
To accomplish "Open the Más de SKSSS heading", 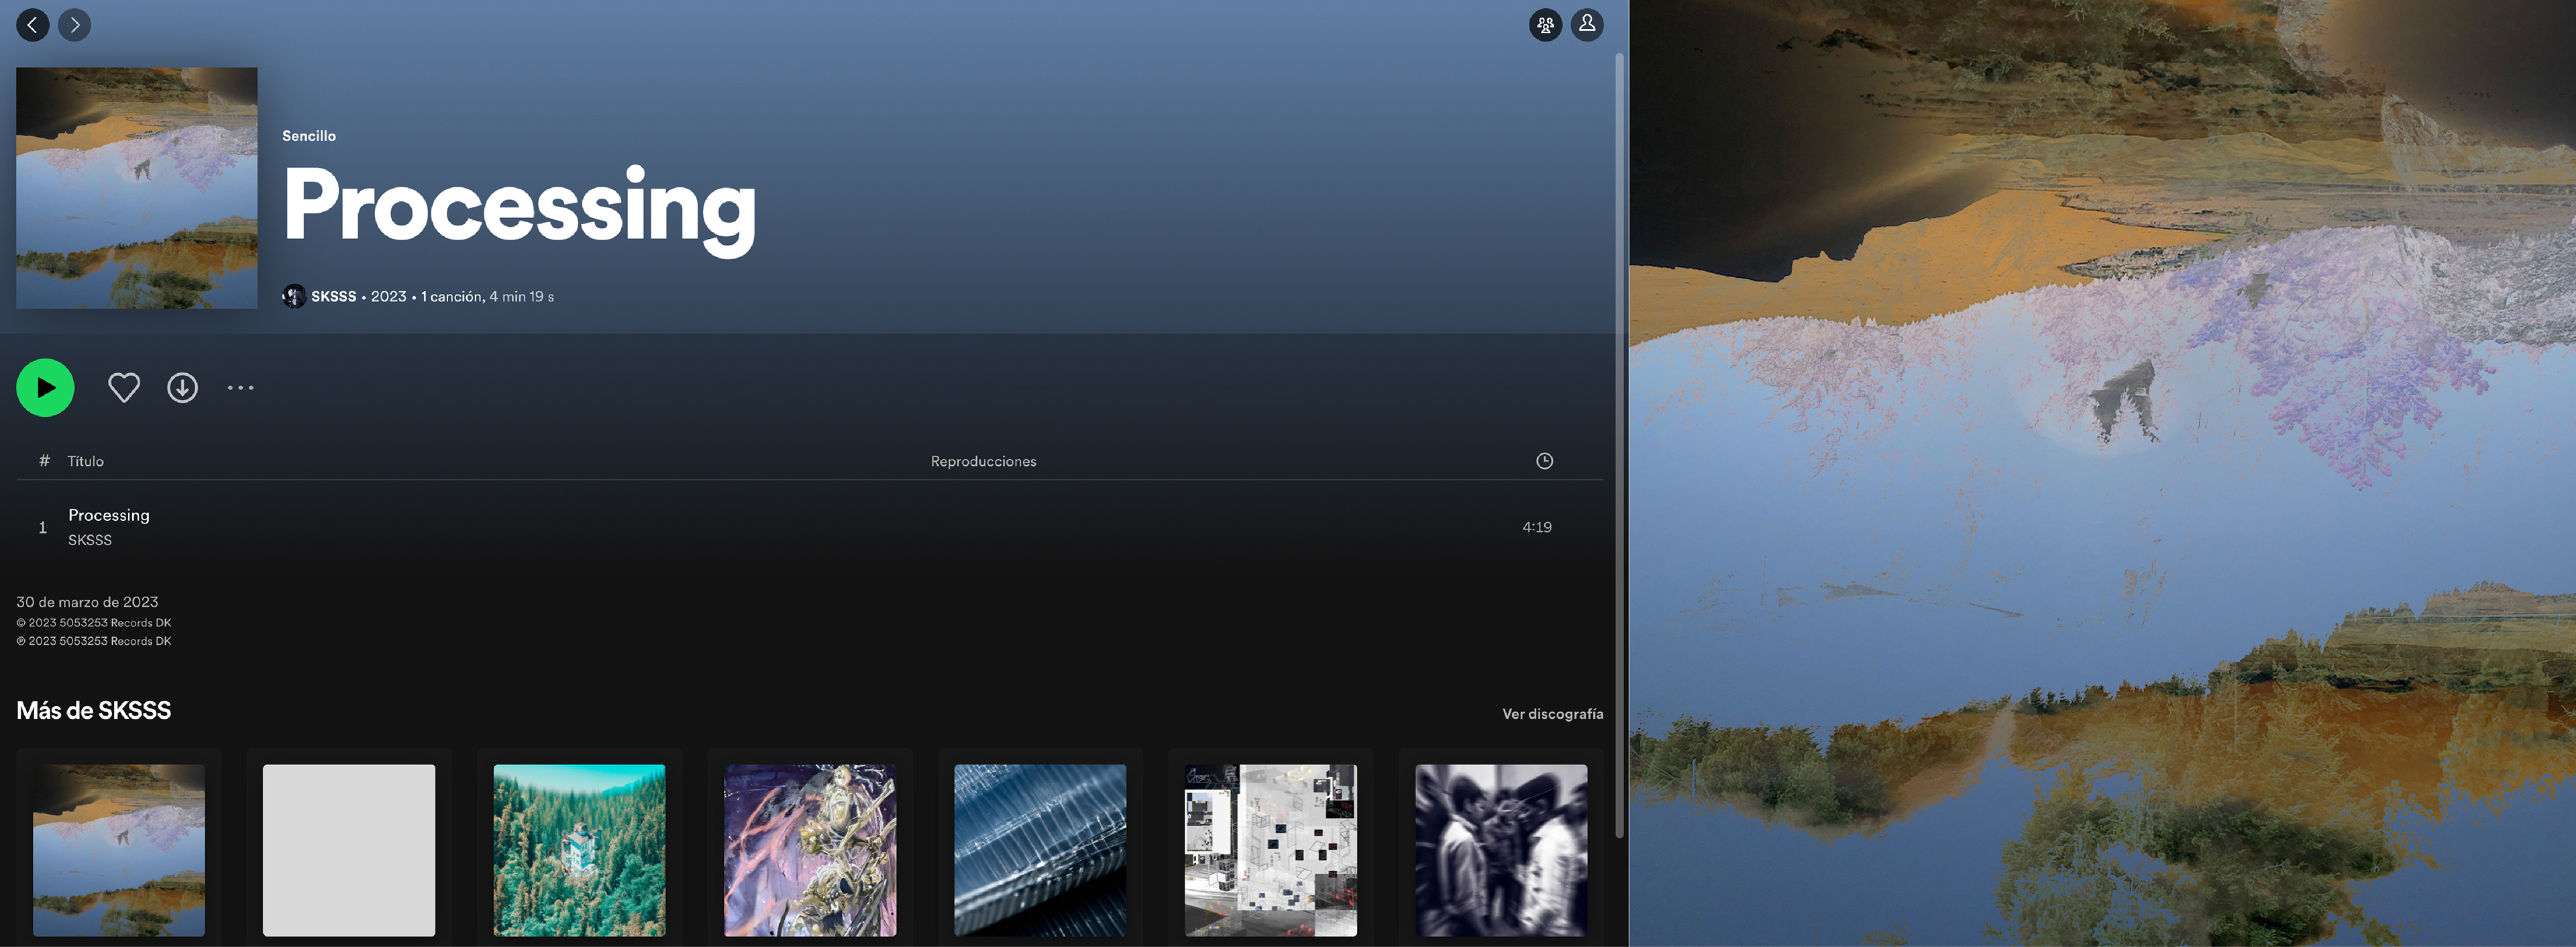I will point(94,711).
